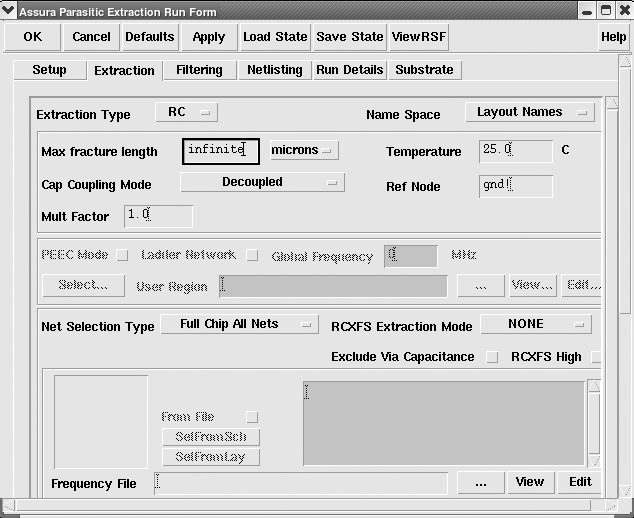Click the gray net names text area
The height and width of the screenshot is (518, 634).
[x=444, y=423]
